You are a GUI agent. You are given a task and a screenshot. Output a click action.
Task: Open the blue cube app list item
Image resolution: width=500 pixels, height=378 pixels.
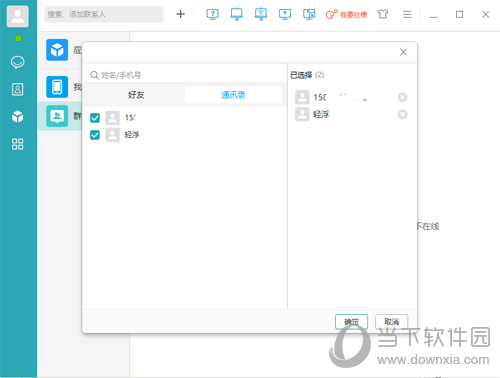click(57, 50)
